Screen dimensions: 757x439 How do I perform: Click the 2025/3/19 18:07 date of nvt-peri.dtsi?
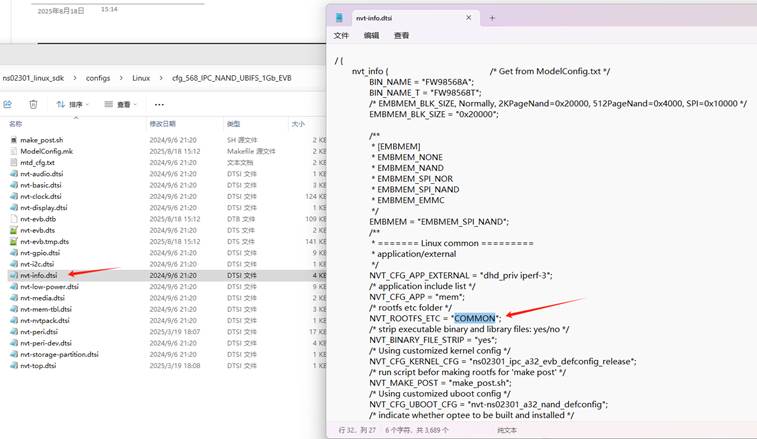pyautogui.click(x=175, y=332)
